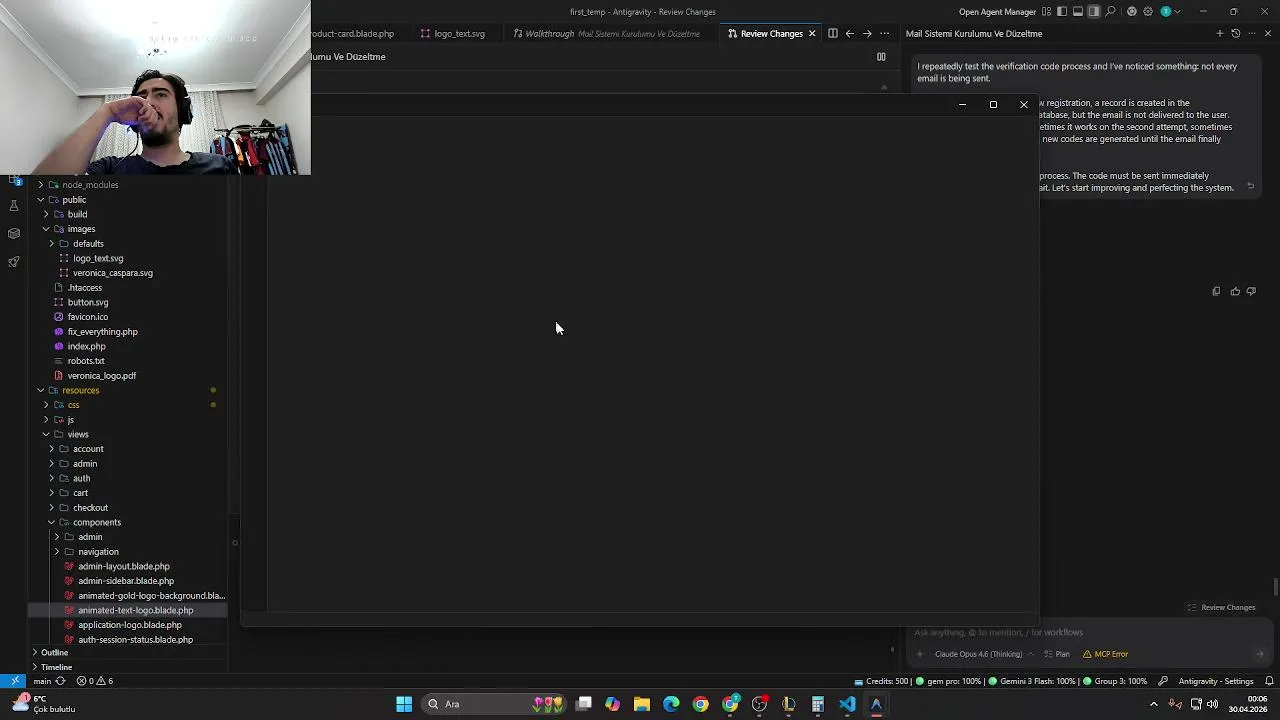1280x720 pixels.
Task: Open Visual Studio Code from taskbar
Action: [847, 704]
